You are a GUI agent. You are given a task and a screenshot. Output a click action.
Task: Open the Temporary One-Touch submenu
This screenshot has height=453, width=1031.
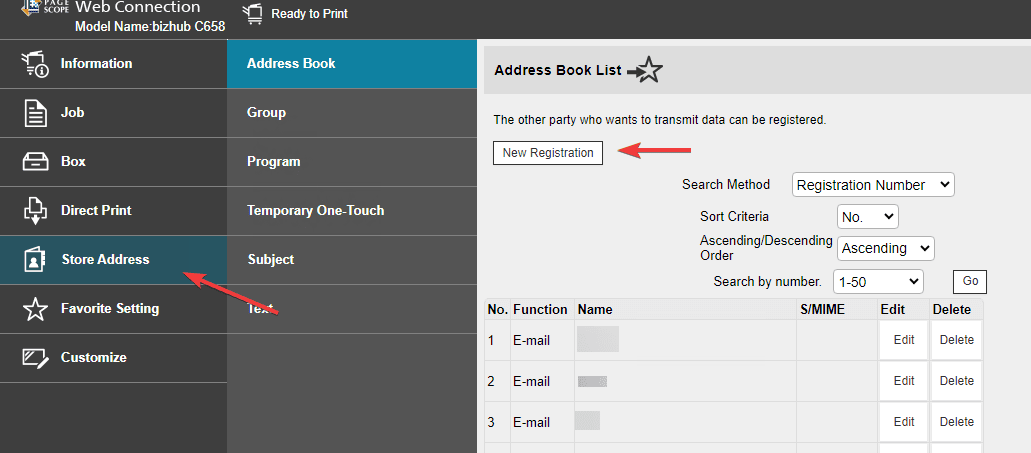[x=352, y=211]
